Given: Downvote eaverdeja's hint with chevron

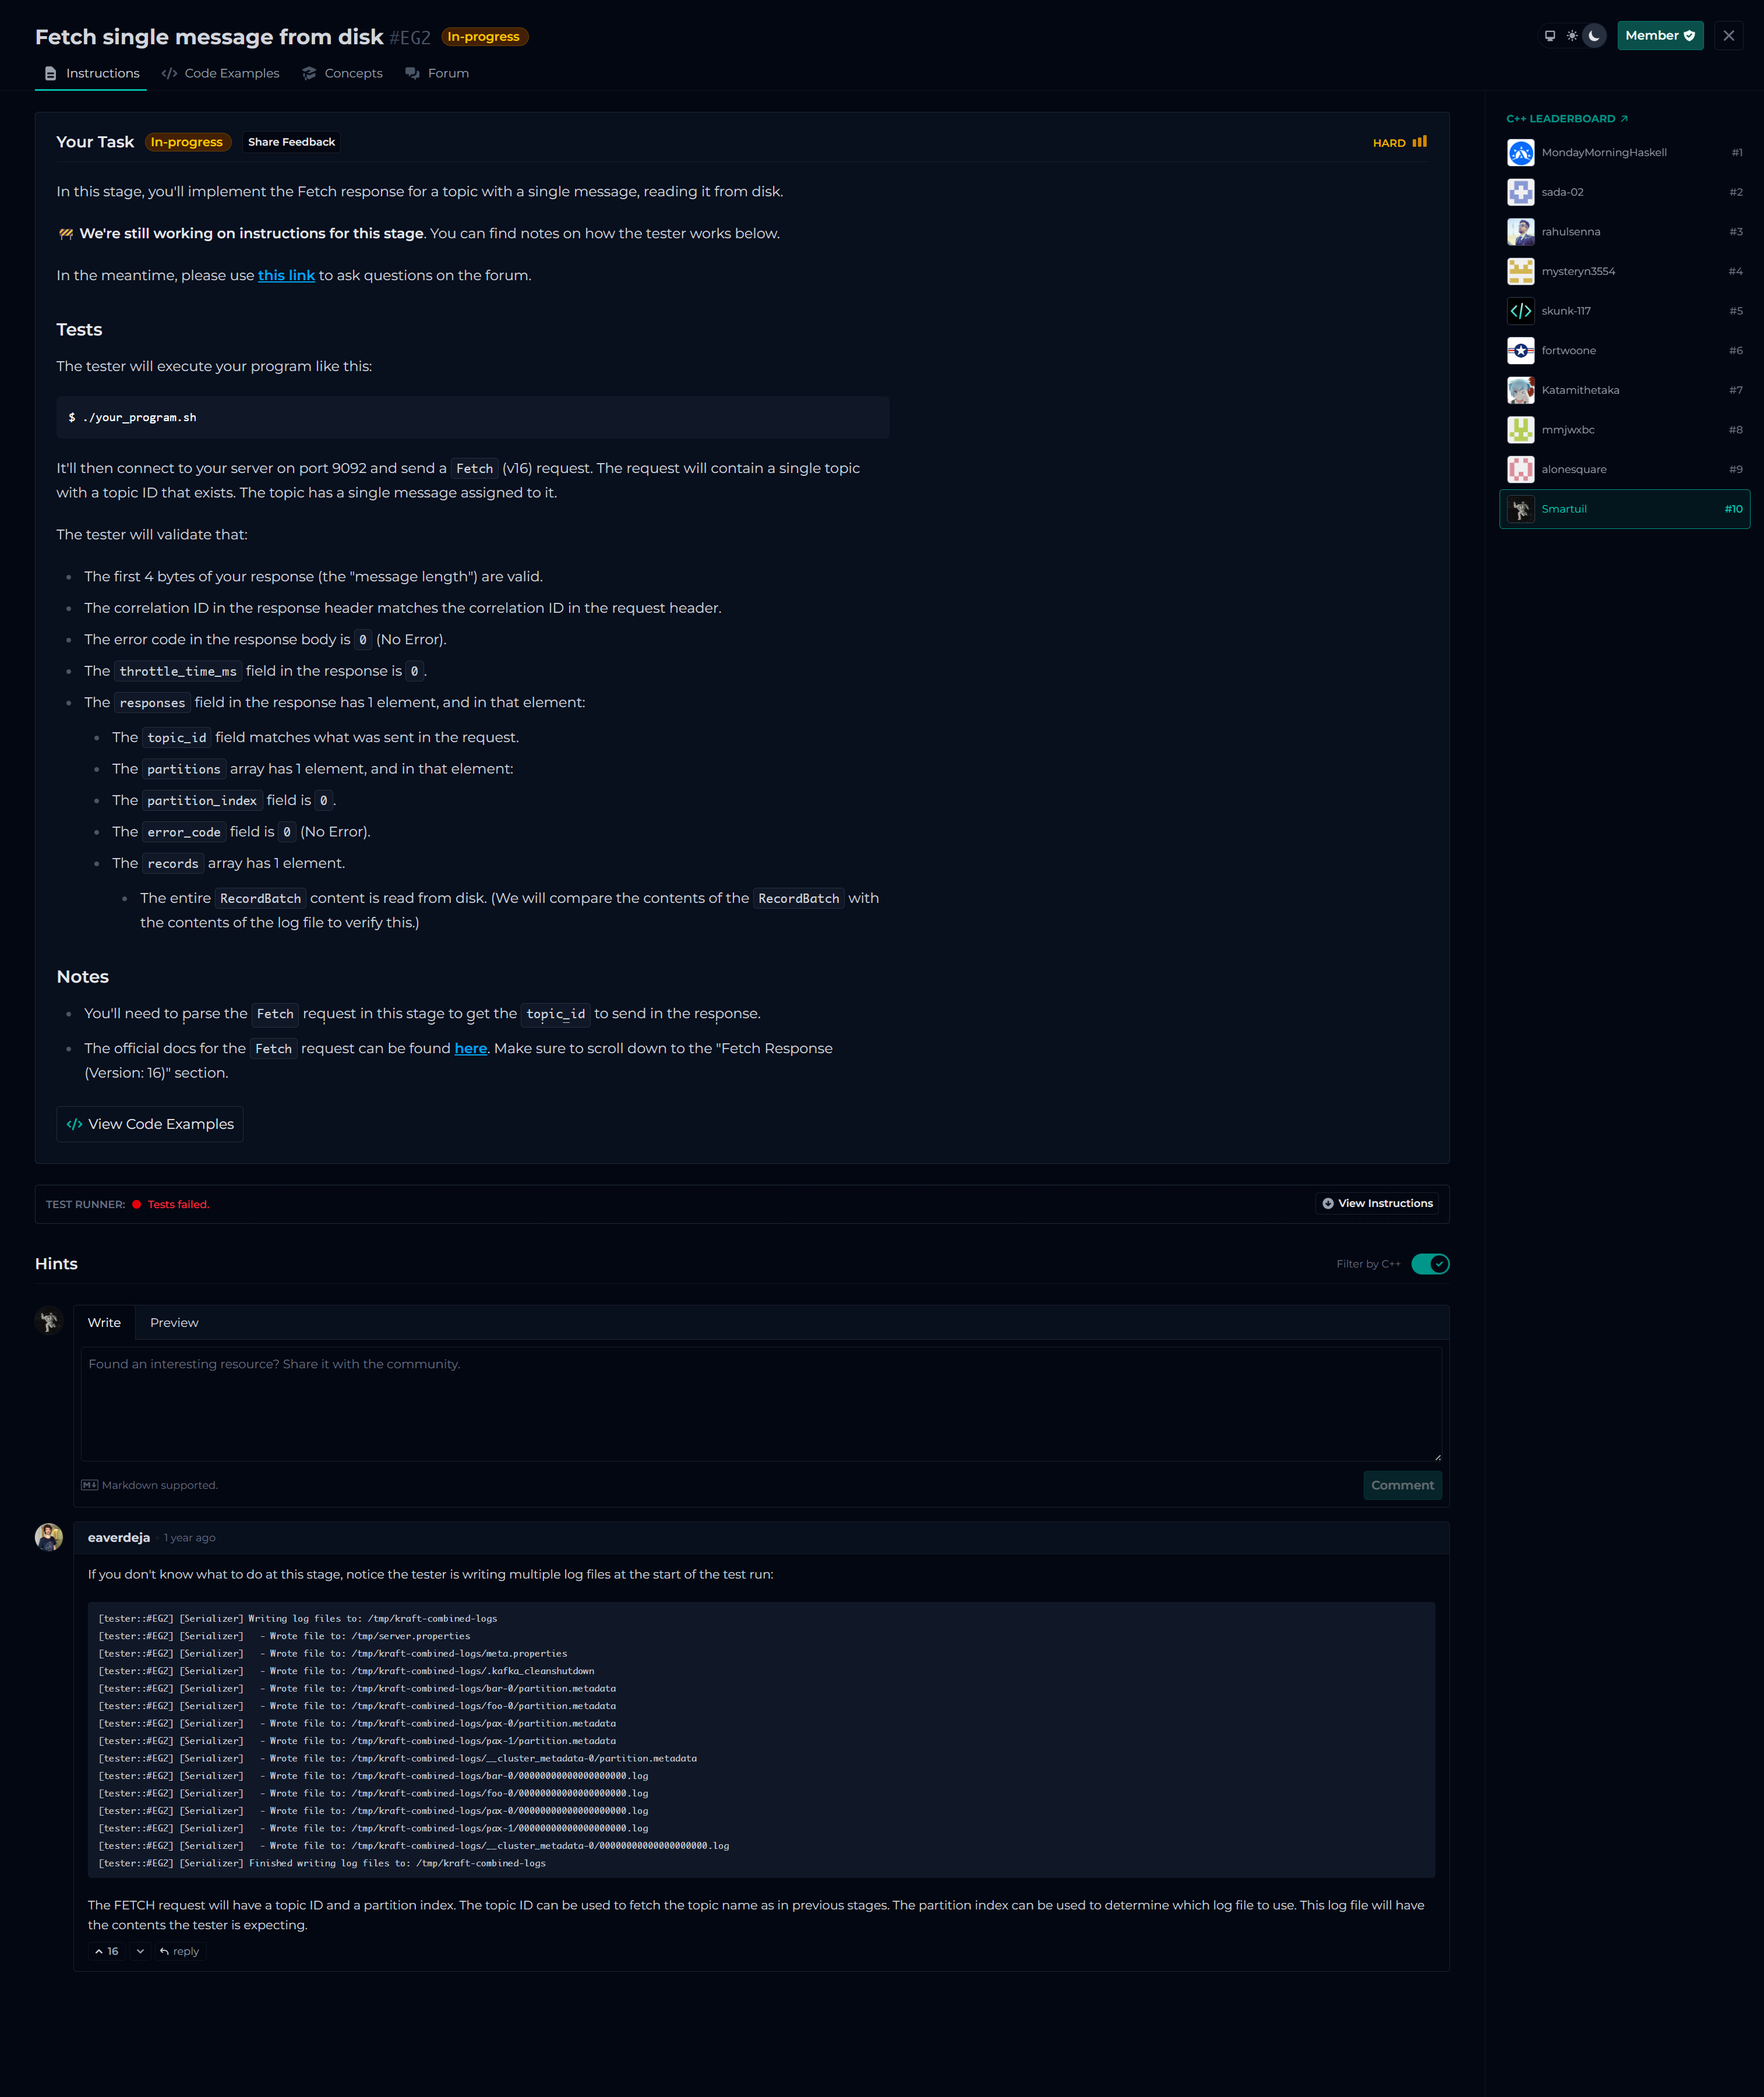Looking at the screenshot, I should [140, 1951].
